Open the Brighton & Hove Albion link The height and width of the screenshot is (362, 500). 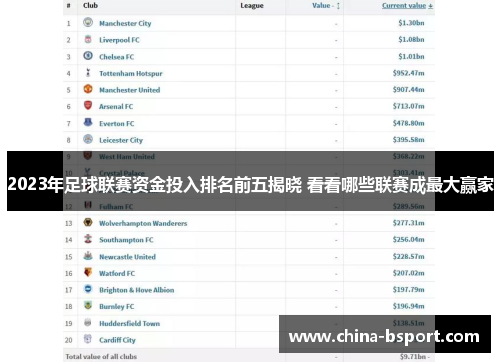(137, 290)
